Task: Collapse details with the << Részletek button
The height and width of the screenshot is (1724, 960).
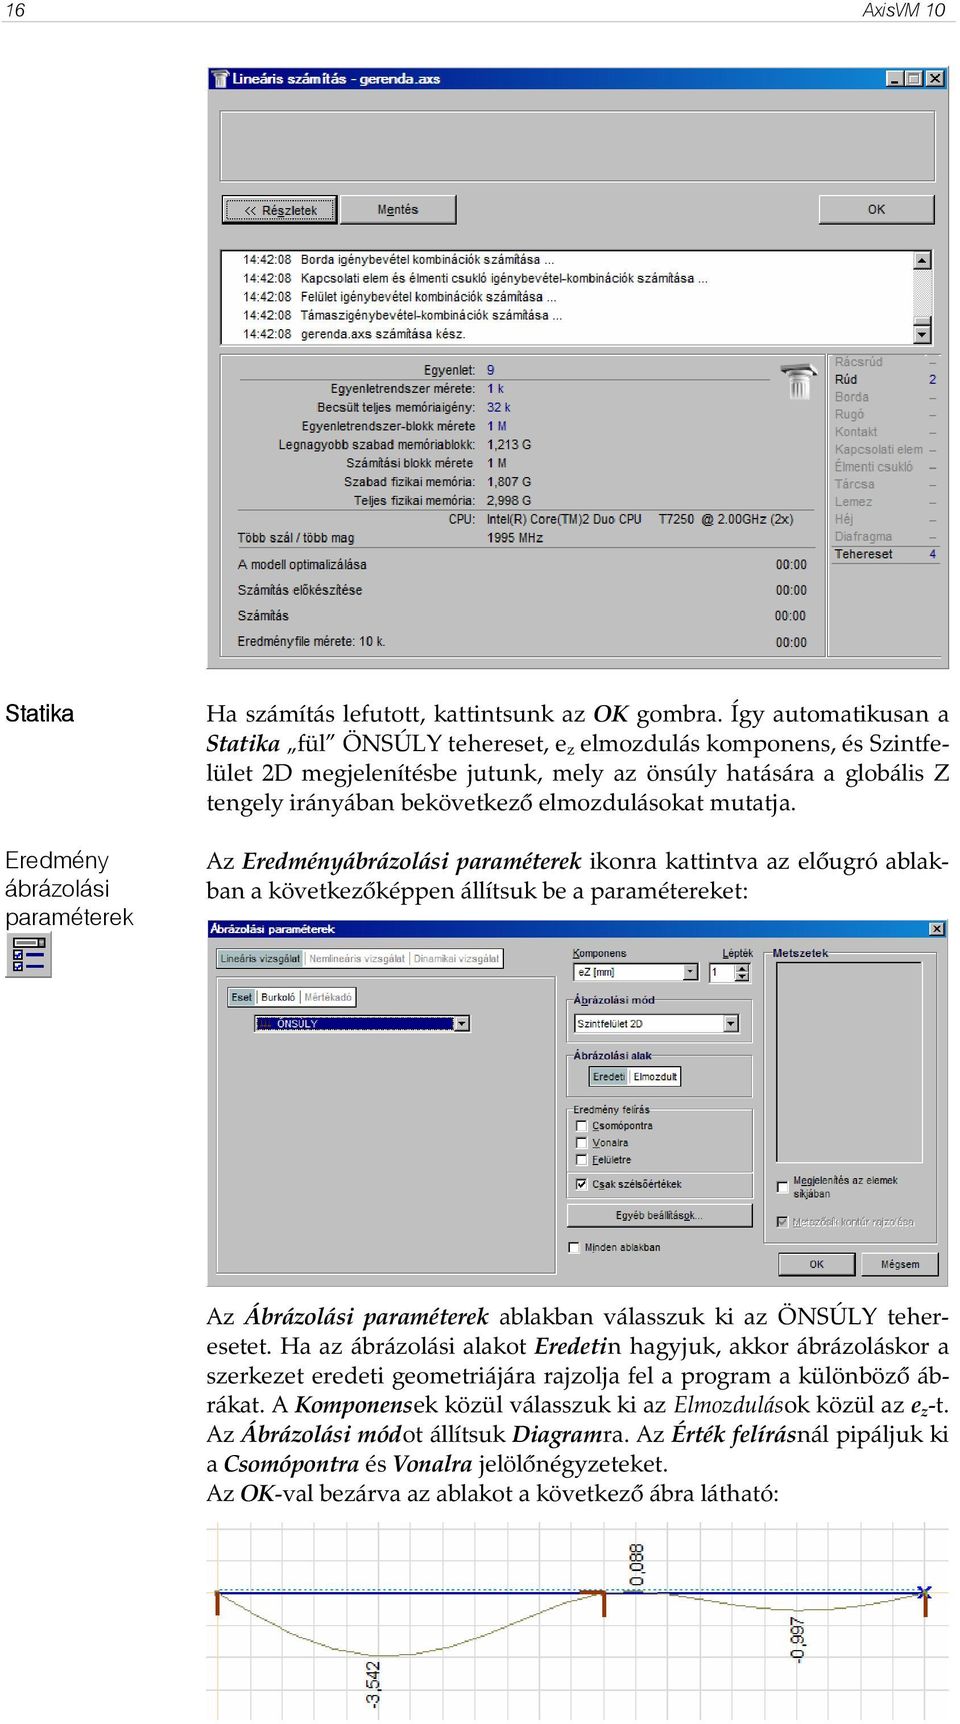Action: (x=280, y=210)
